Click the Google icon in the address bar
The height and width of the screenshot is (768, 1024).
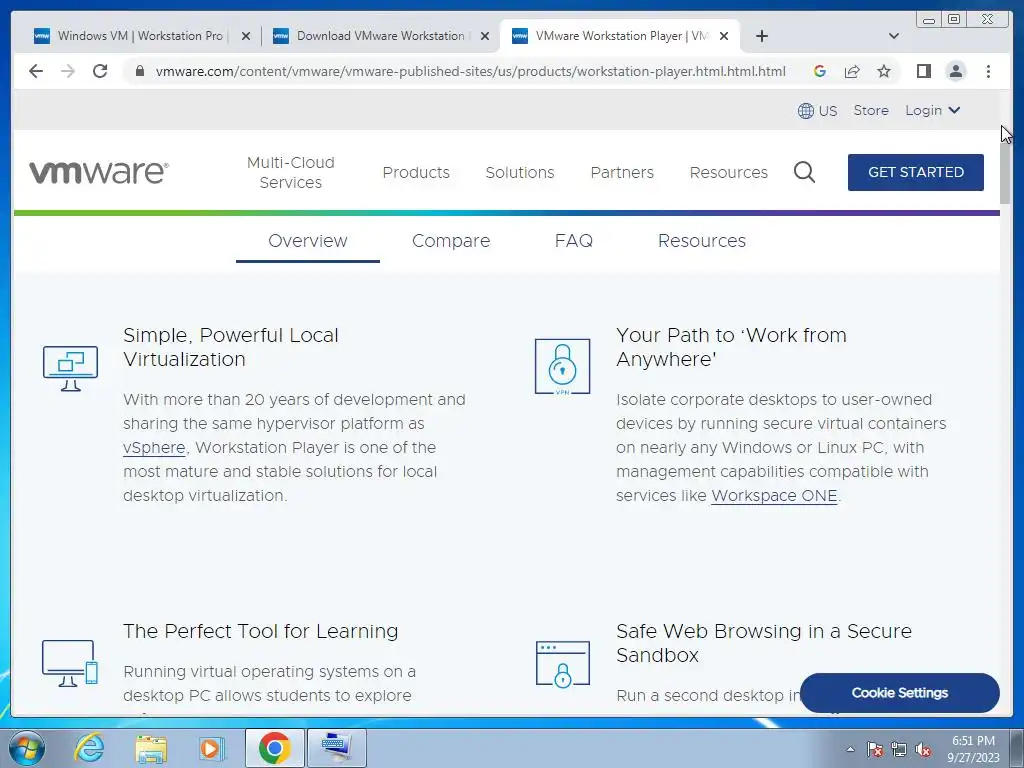tap(820, 71)
